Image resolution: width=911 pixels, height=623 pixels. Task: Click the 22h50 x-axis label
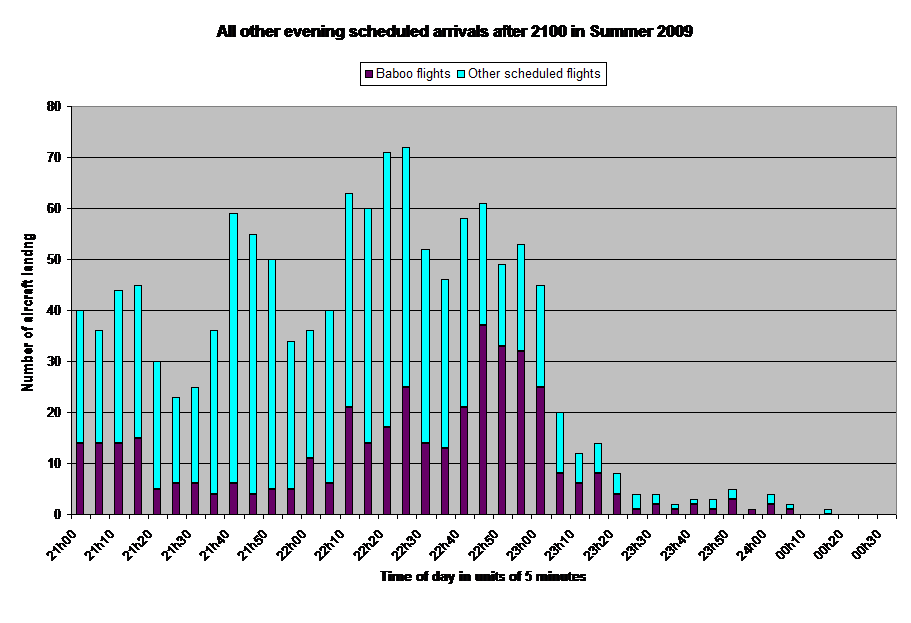484,545
